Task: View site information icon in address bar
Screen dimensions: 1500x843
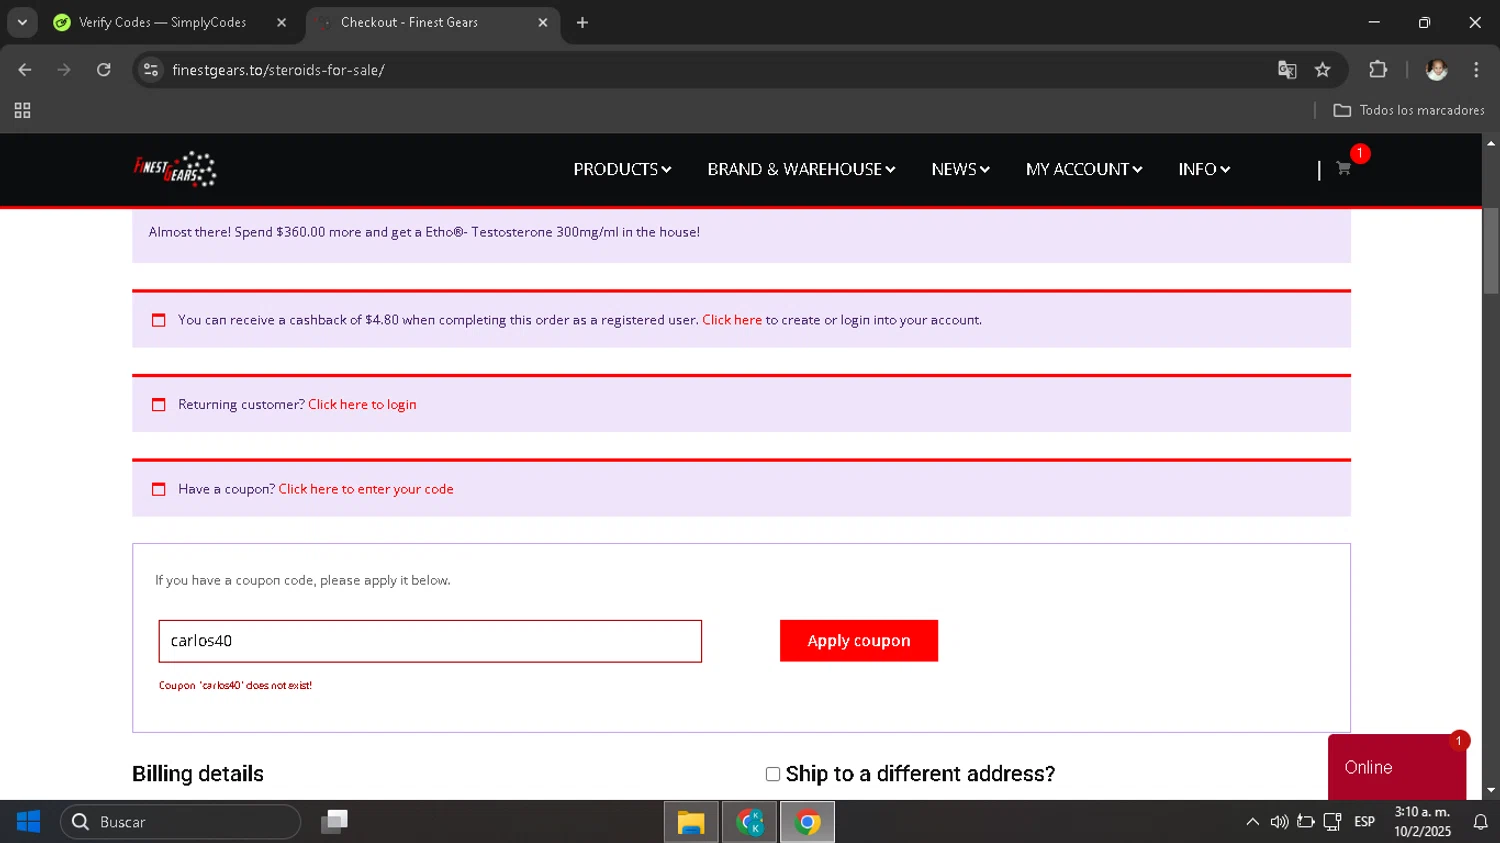Action: pos(151,70)
